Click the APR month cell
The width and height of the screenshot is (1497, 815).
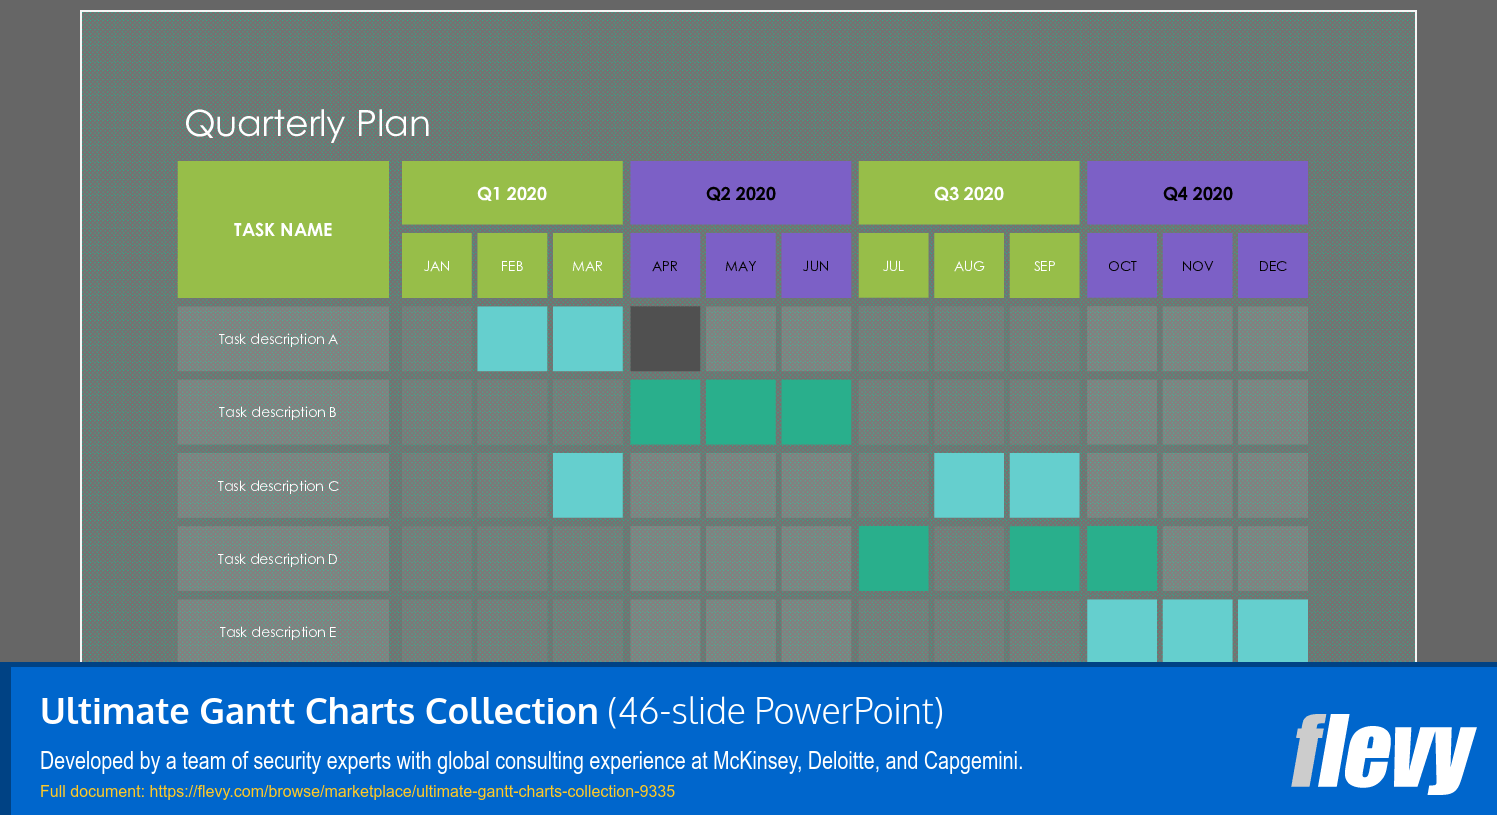pos(665,265)
